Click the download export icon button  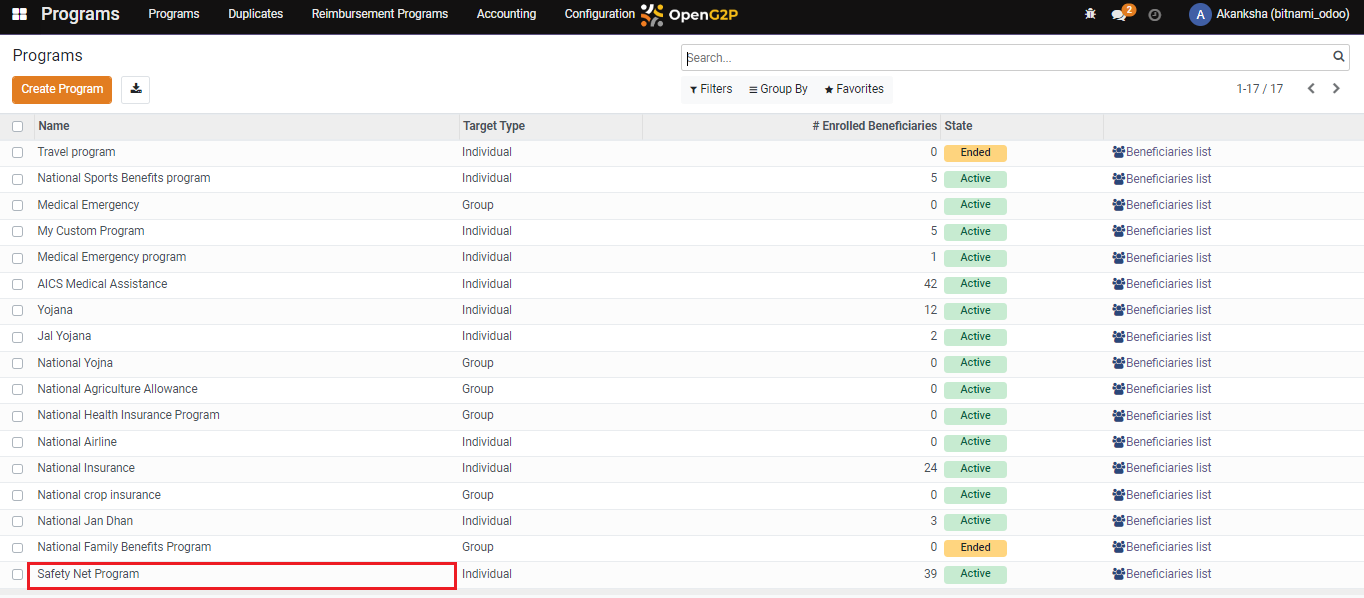click(x=135, y=89)
